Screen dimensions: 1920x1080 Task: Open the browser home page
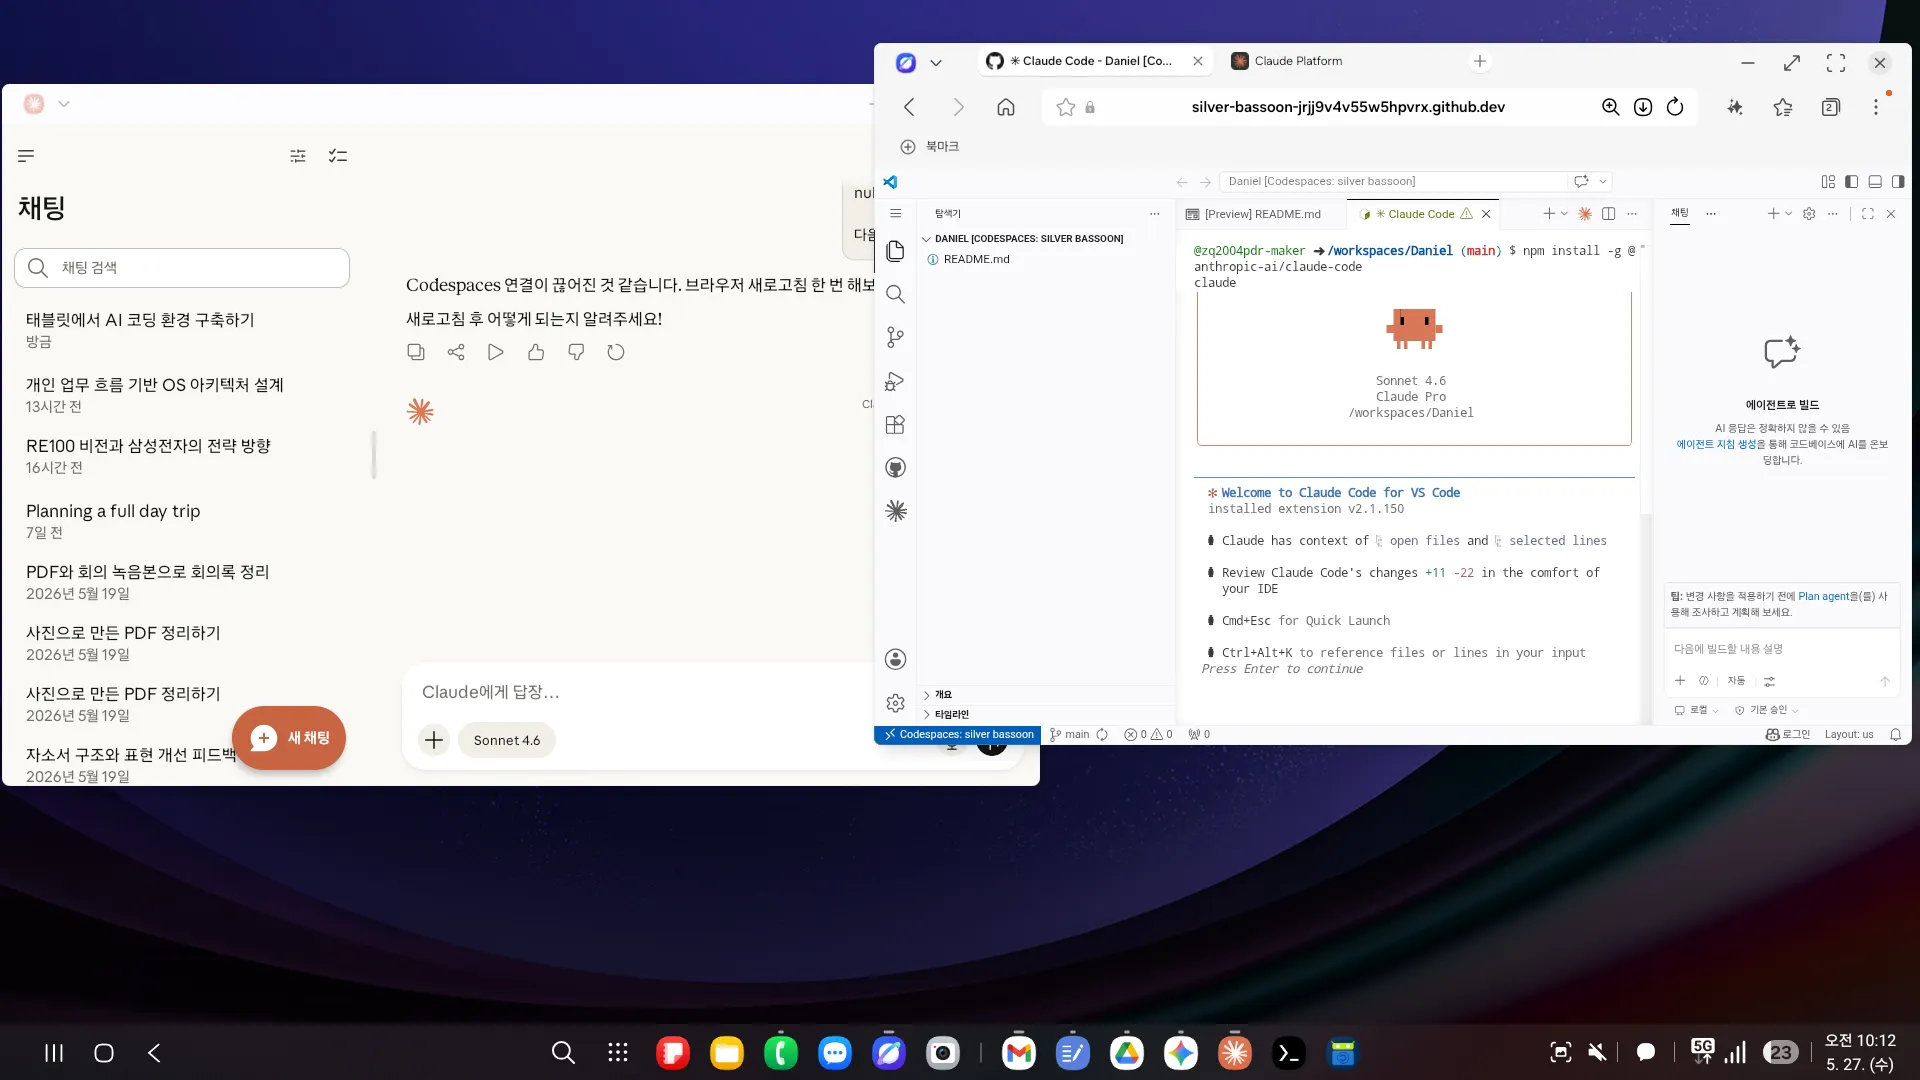pos(1006,107)
